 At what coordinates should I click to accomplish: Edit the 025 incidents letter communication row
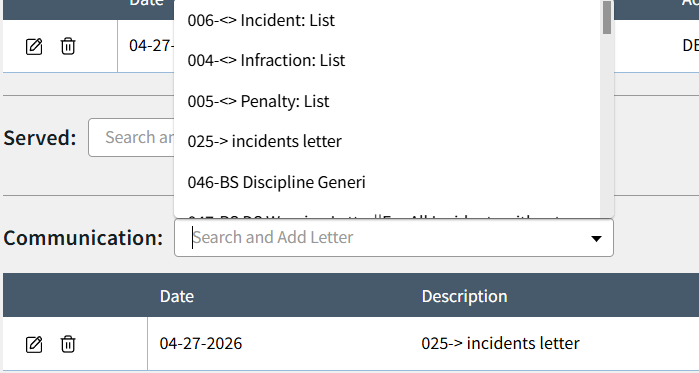click(x=34, y=344)
